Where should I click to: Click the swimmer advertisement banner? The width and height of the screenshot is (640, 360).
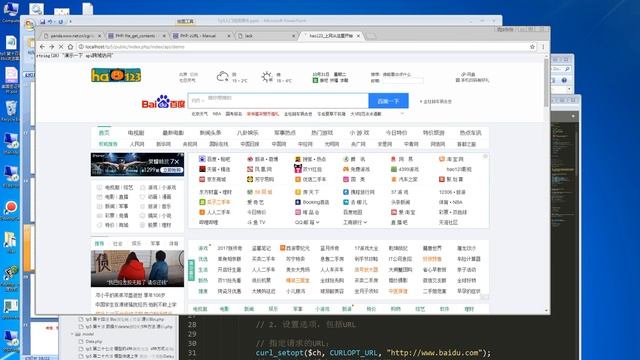[x=137, y=164]
